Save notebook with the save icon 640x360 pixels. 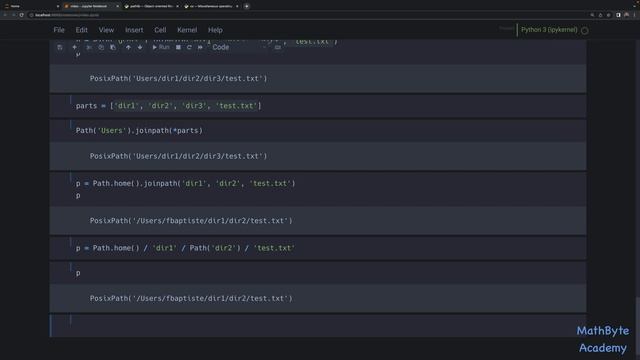tap(60, 47)
